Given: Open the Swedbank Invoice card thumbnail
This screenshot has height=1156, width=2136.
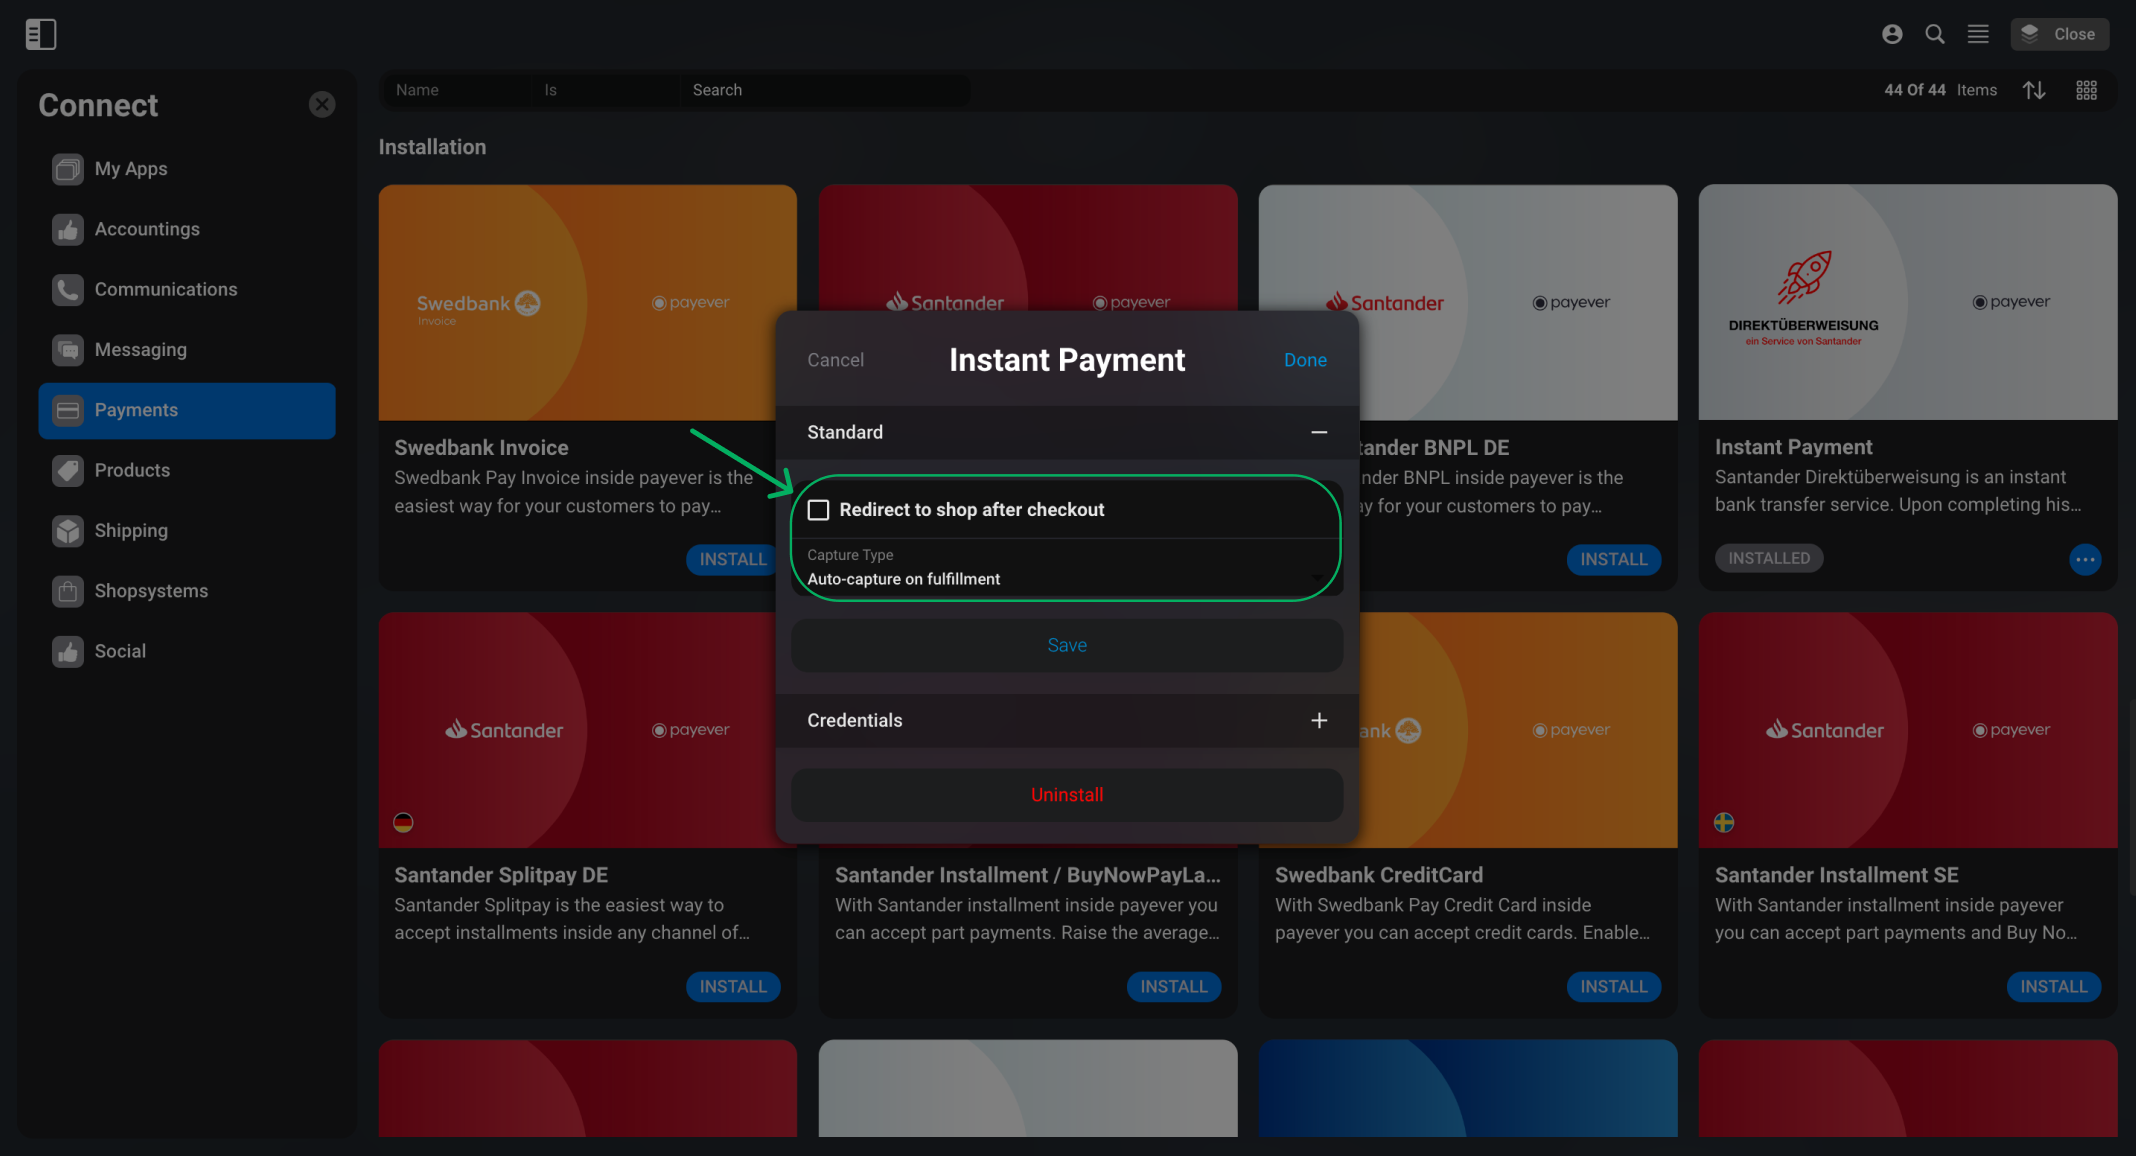Looking at the screenshot, I should pyautogui.click(x=587, y=302).
